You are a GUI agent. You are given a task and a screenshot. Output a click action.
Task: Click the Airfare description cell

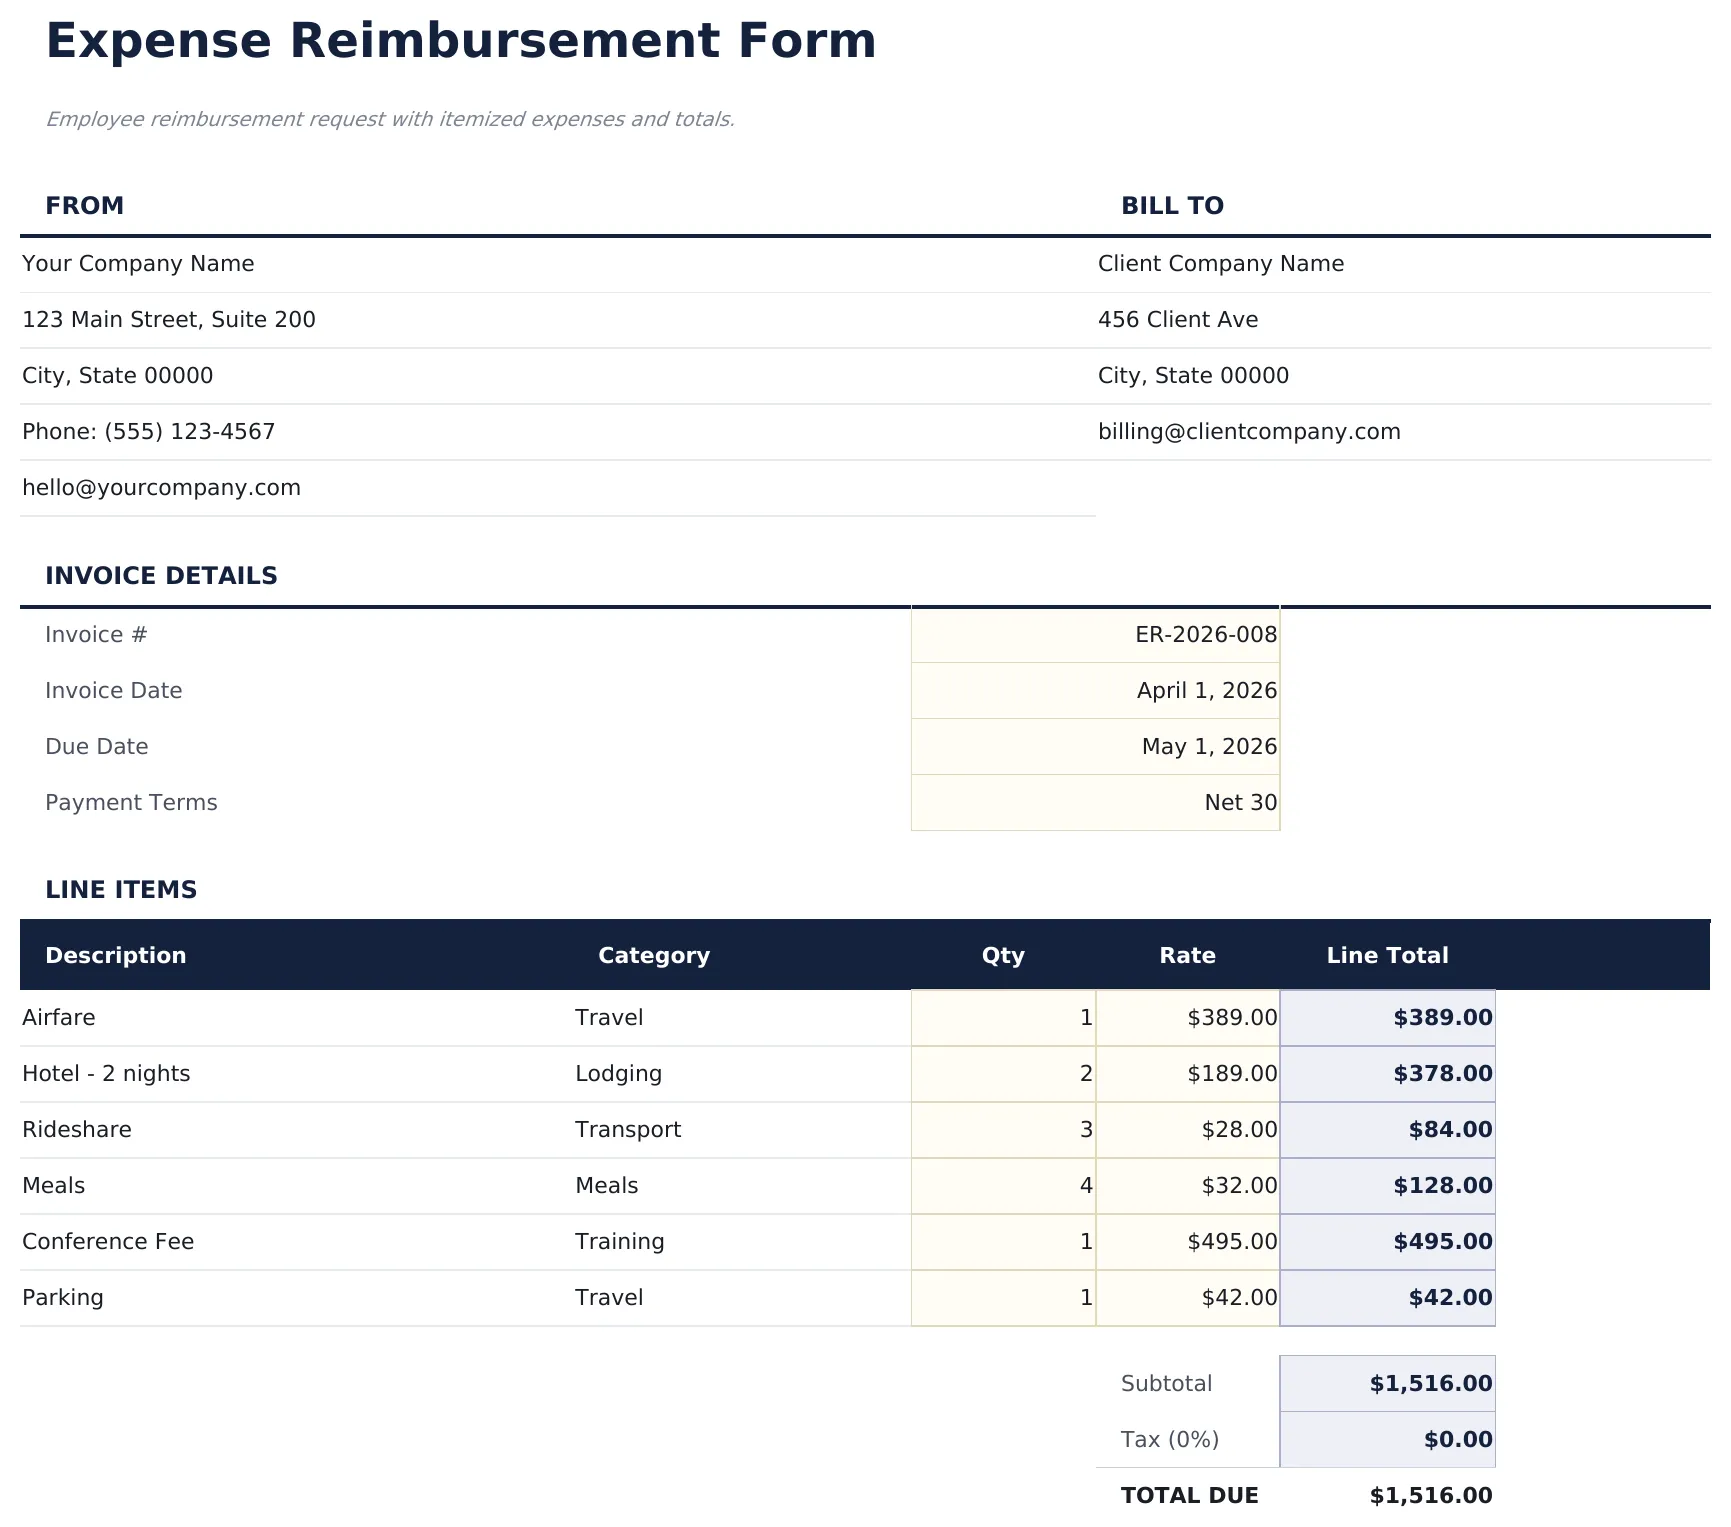point(58,1017)
